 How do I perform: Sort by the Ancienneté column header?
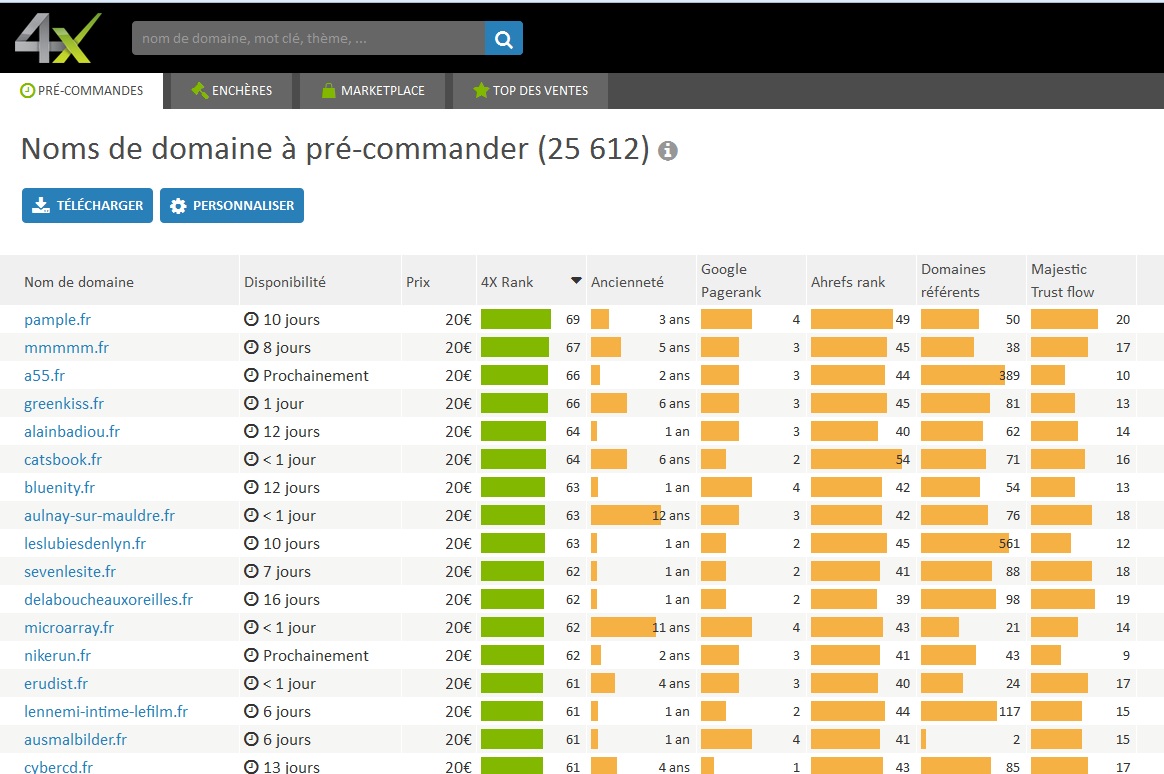pyautogui.click(x=627, y=282)
